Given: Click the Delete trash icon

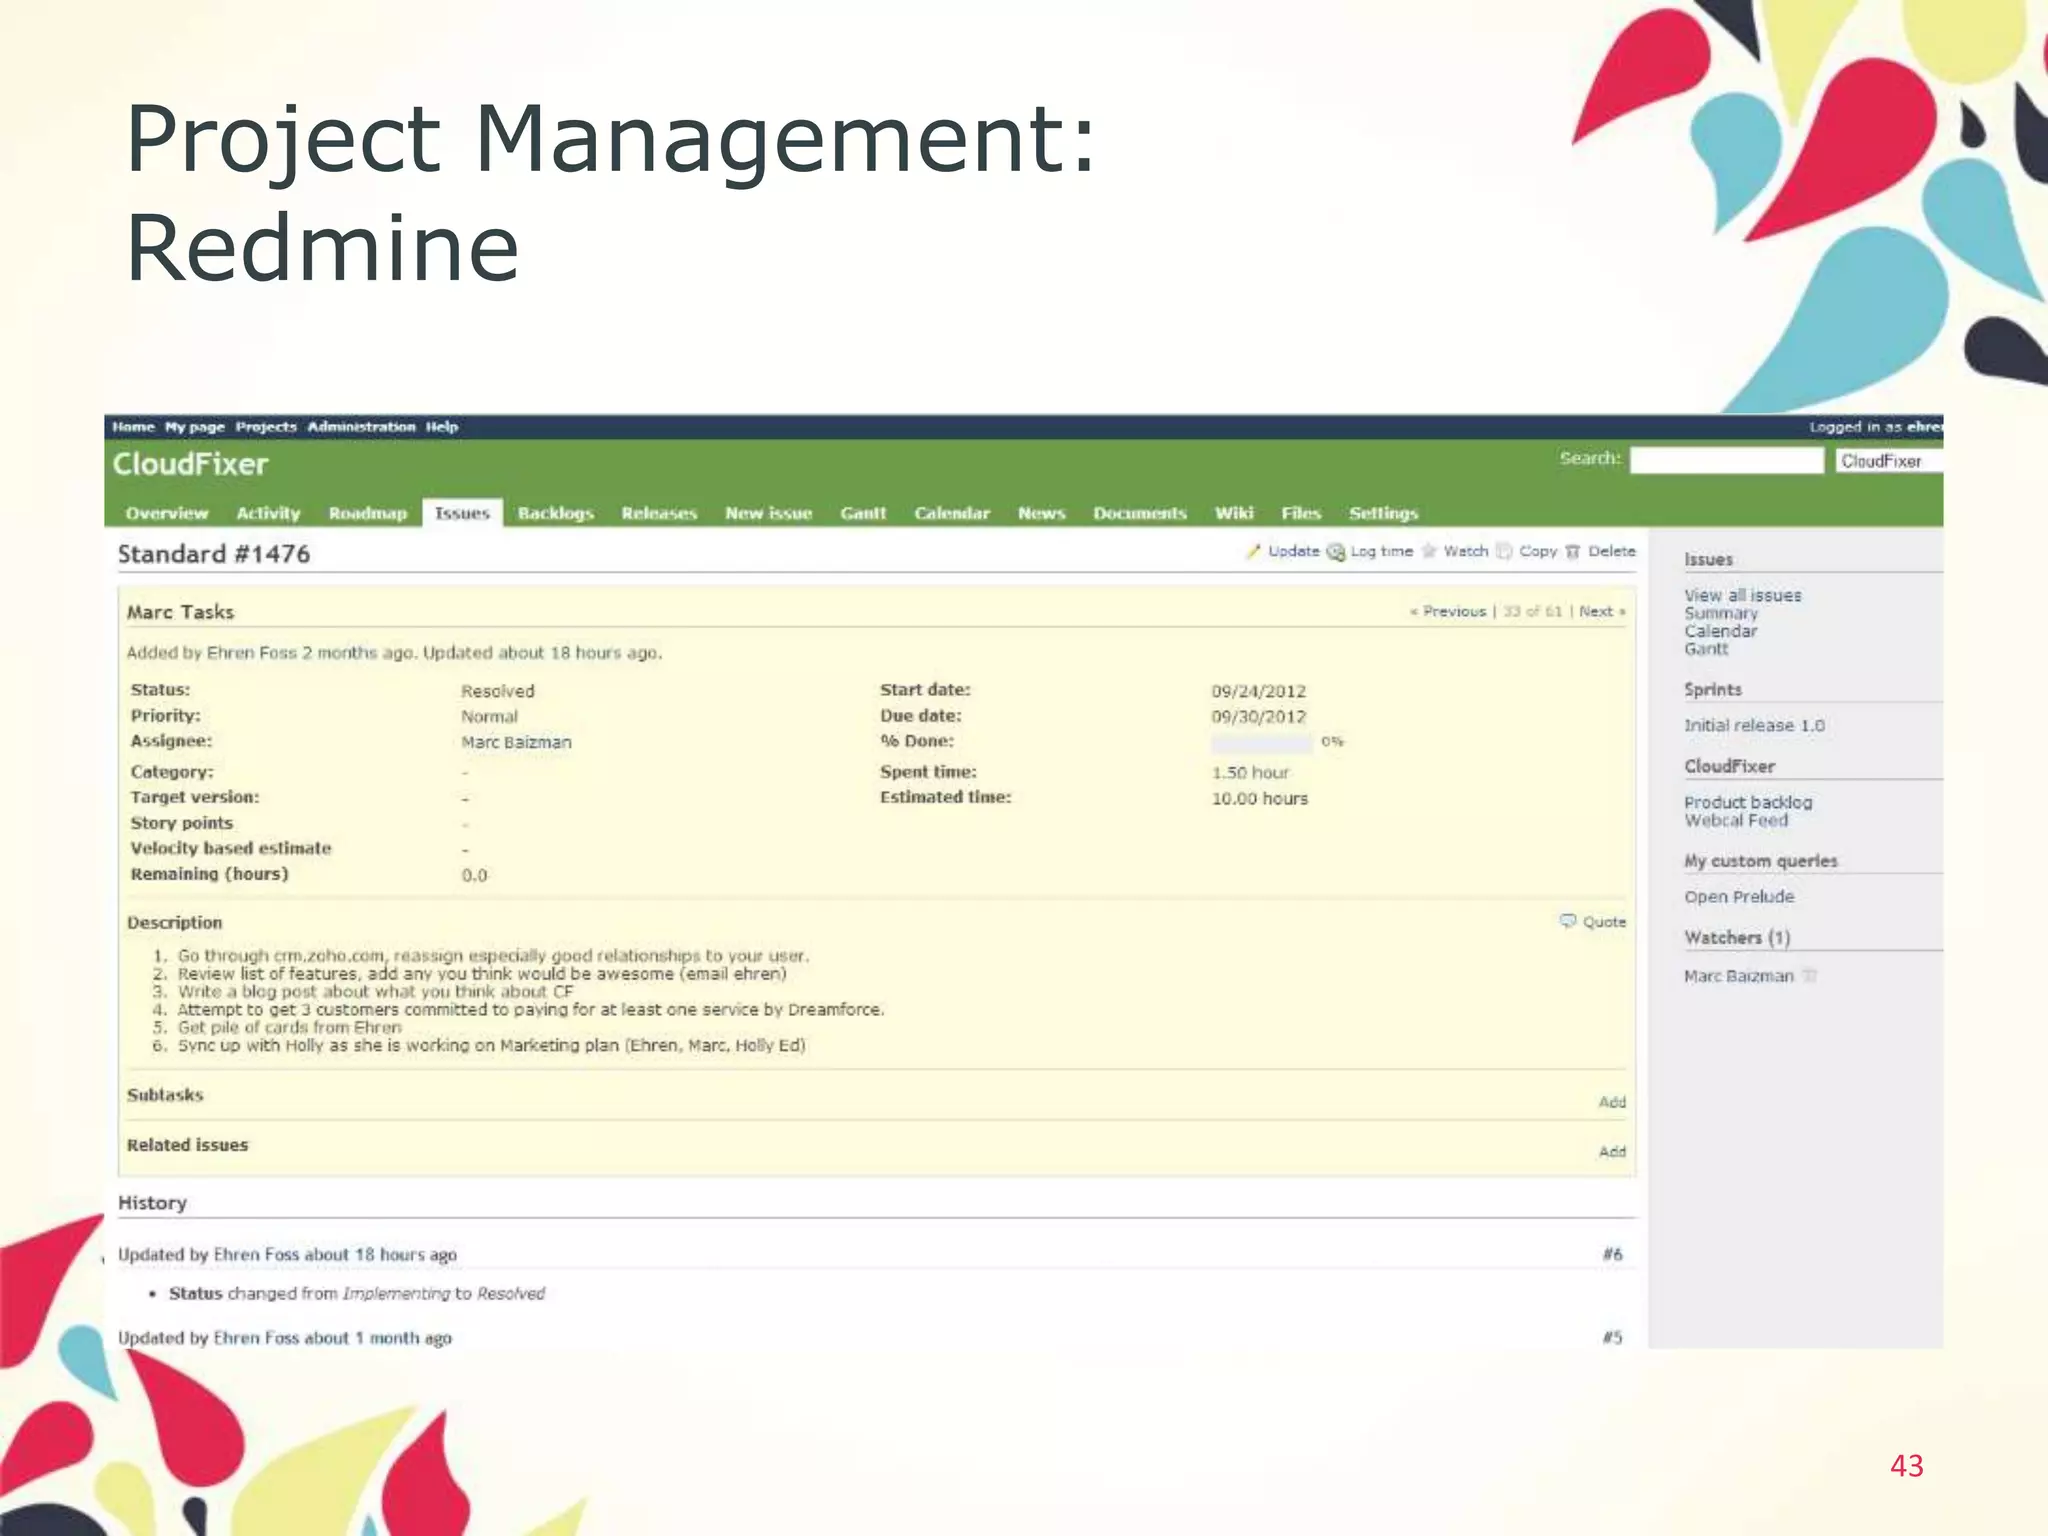Looking at the screenshot, I should tap(1573, 552).
